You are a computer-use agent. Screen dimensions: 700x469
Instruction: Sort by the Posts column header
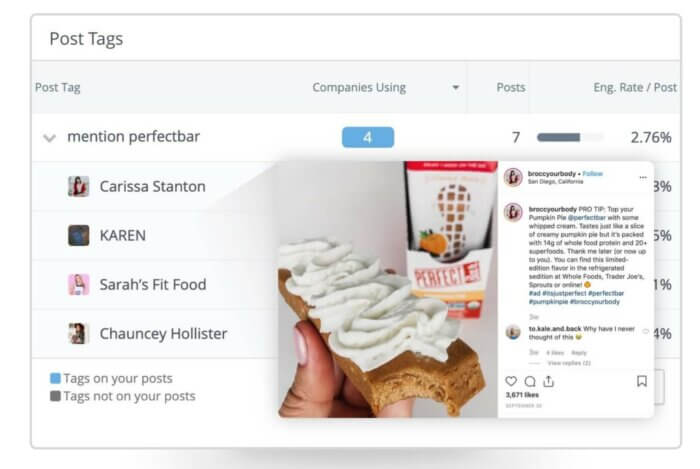click(511, 87)
